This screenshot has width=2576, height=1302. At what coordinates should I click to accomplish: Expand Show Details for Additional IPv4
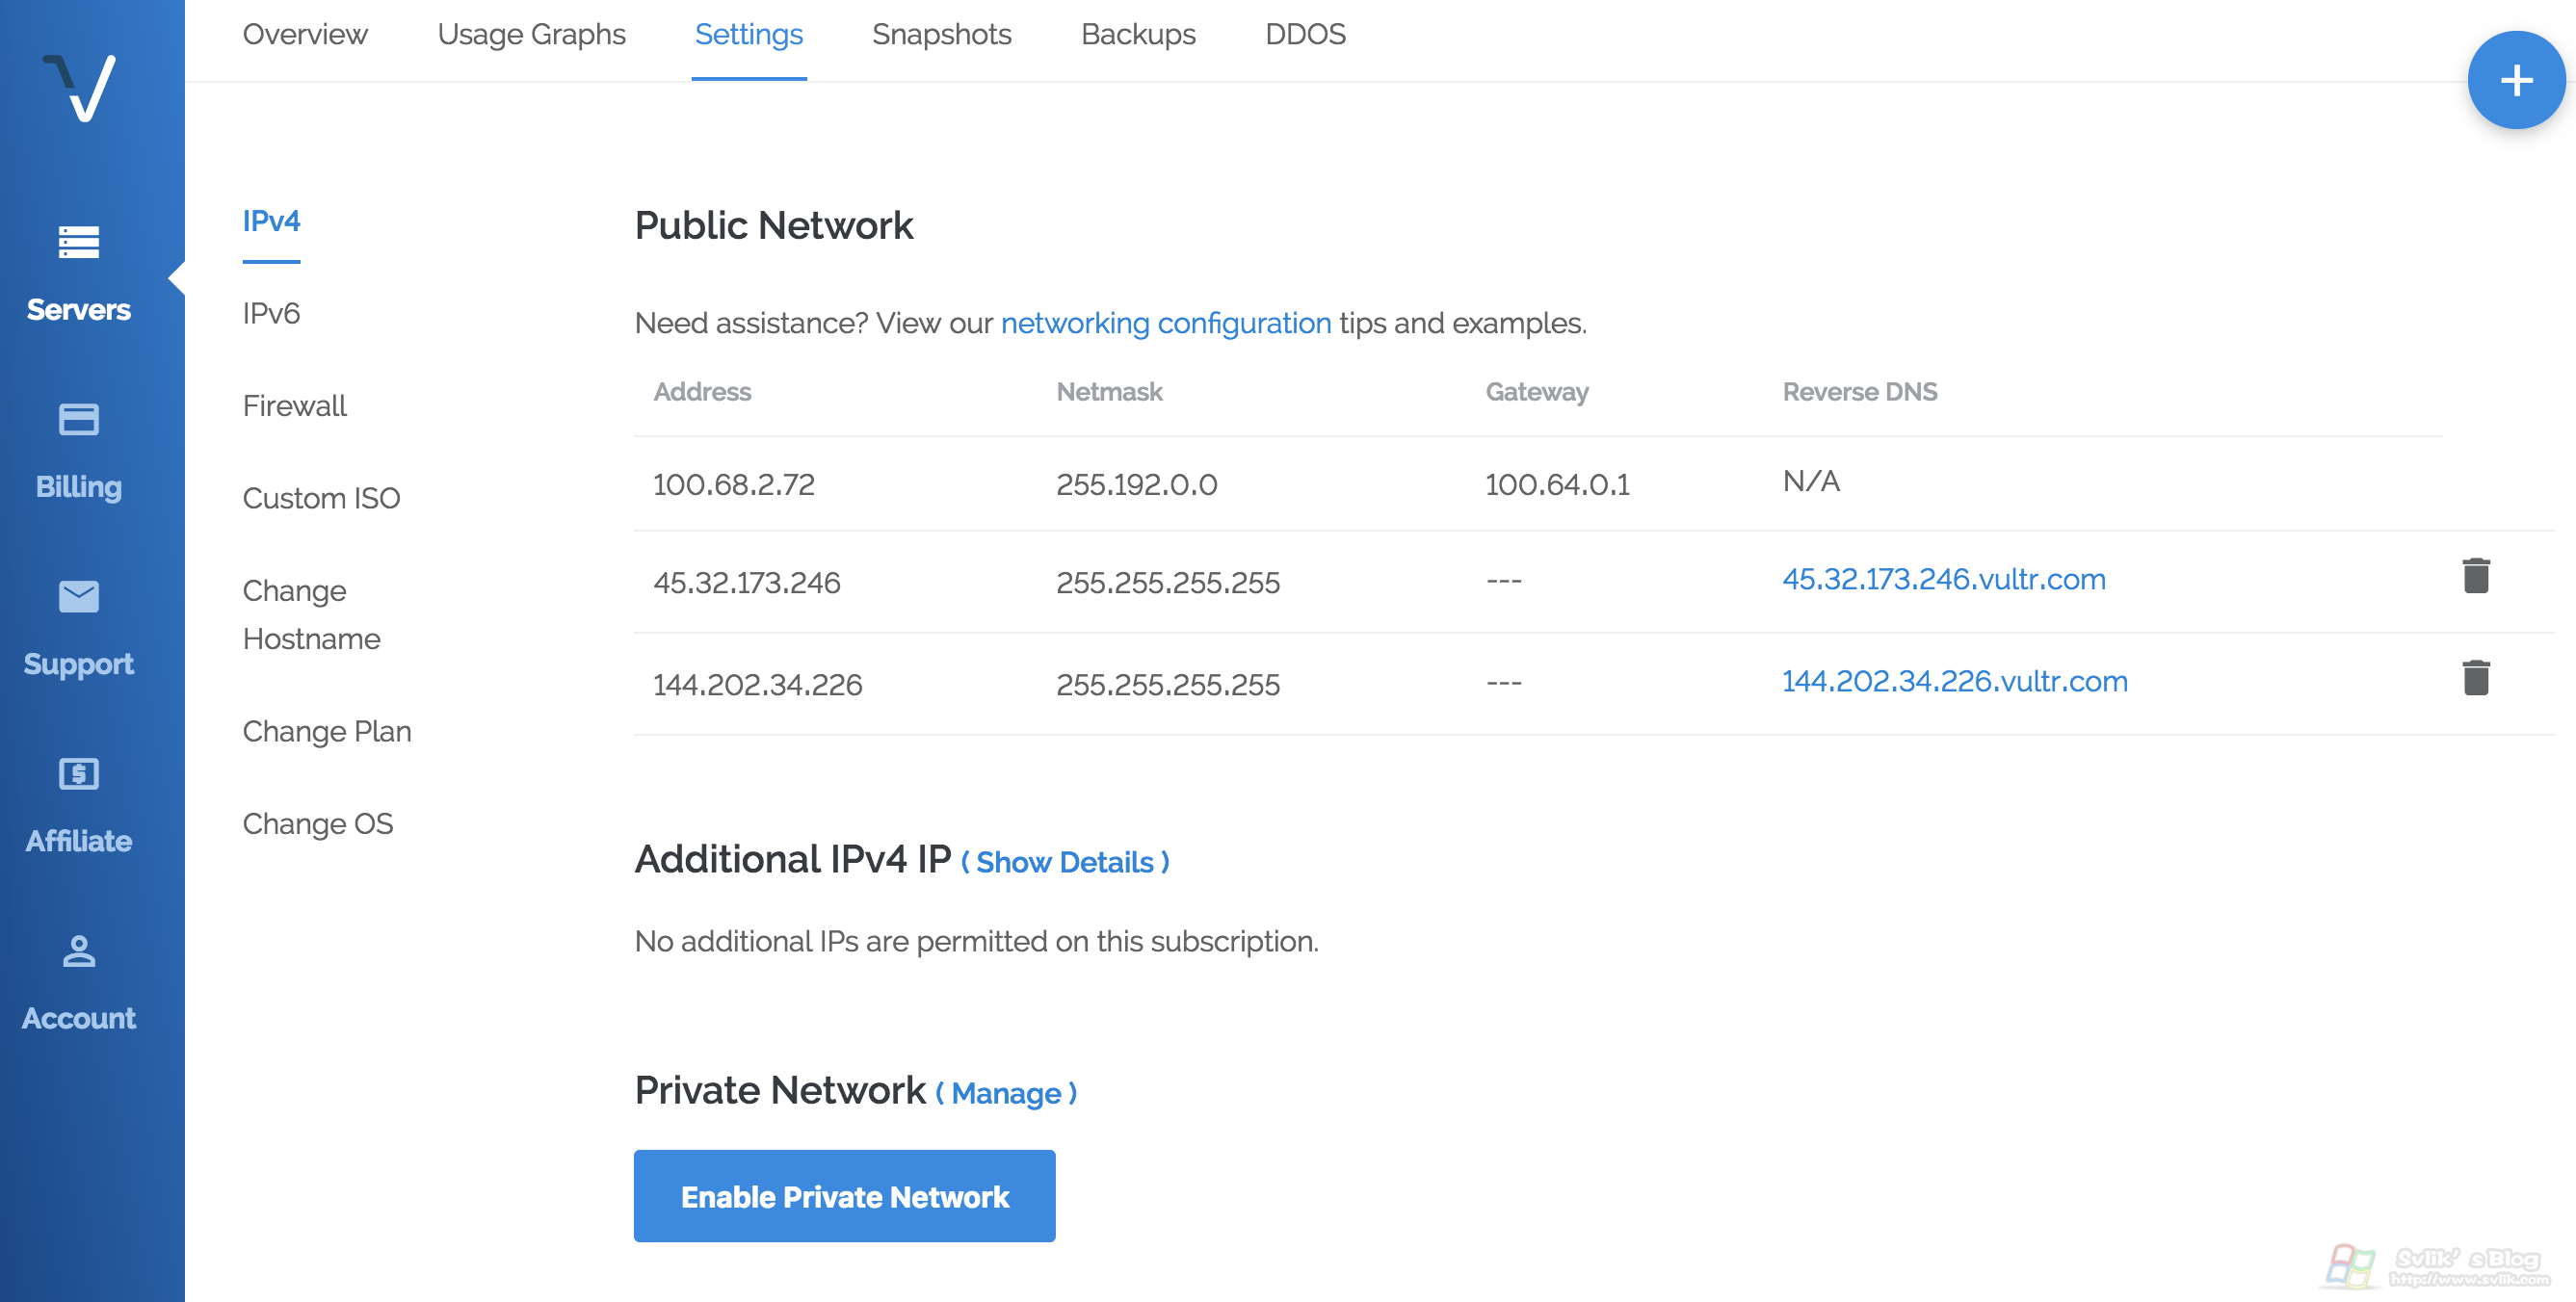click(1064, 862)
